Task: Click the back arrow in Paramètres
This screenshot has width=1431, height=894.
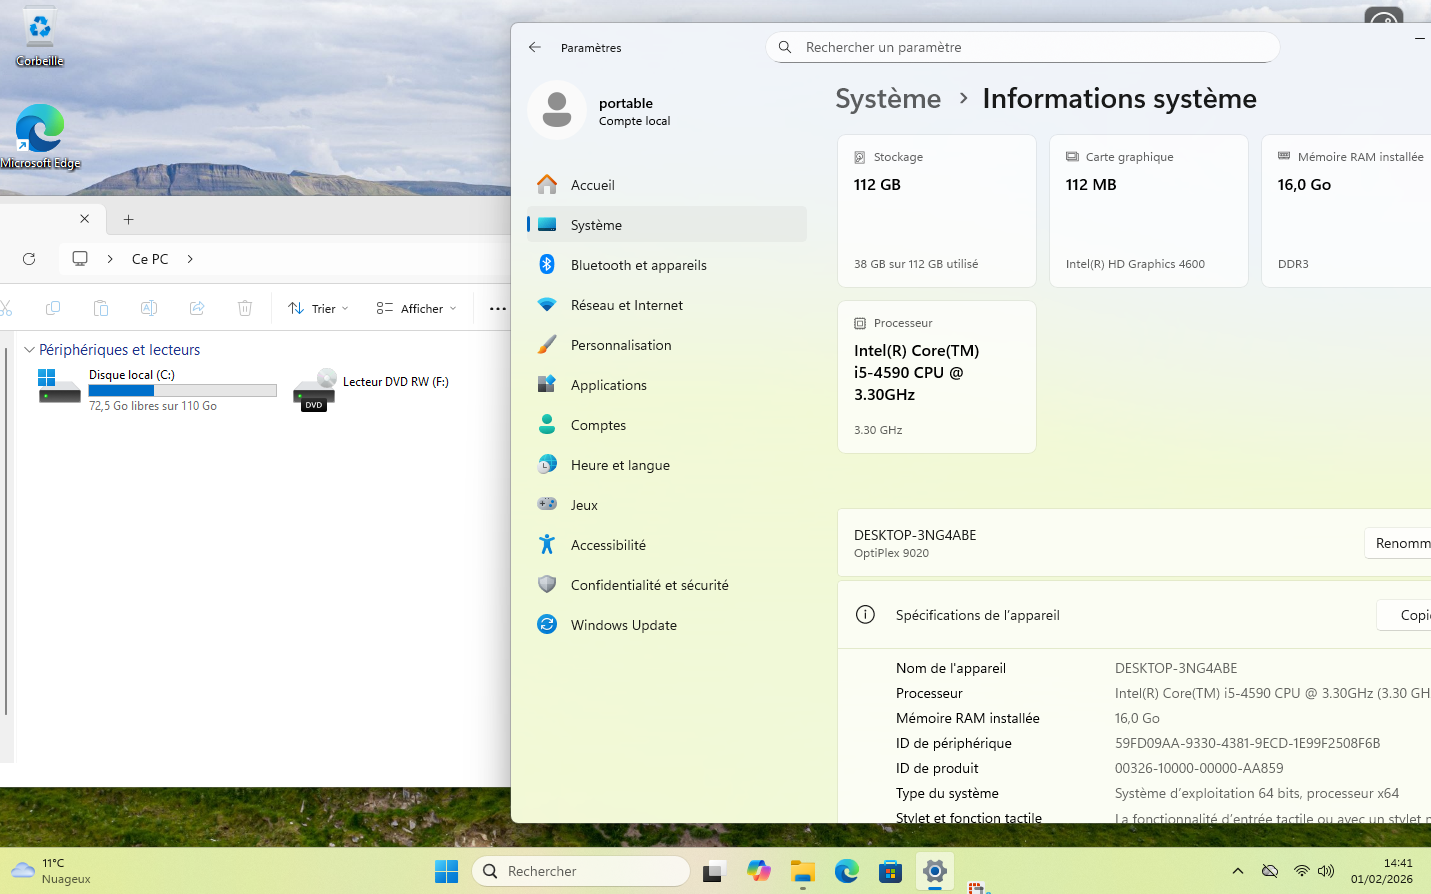Action: tap(535, 47)
